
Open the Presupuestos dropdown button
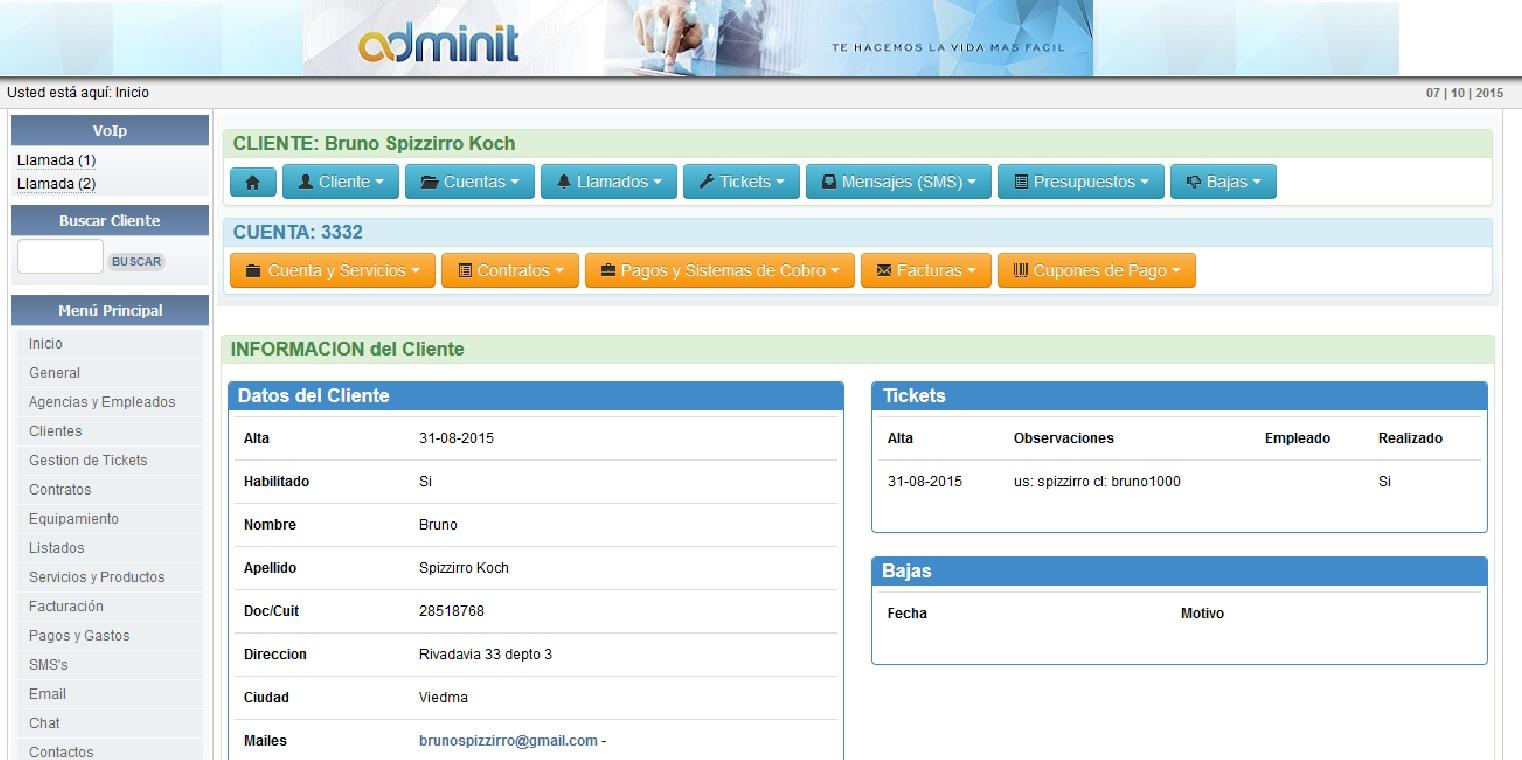tap(1081, 182)
